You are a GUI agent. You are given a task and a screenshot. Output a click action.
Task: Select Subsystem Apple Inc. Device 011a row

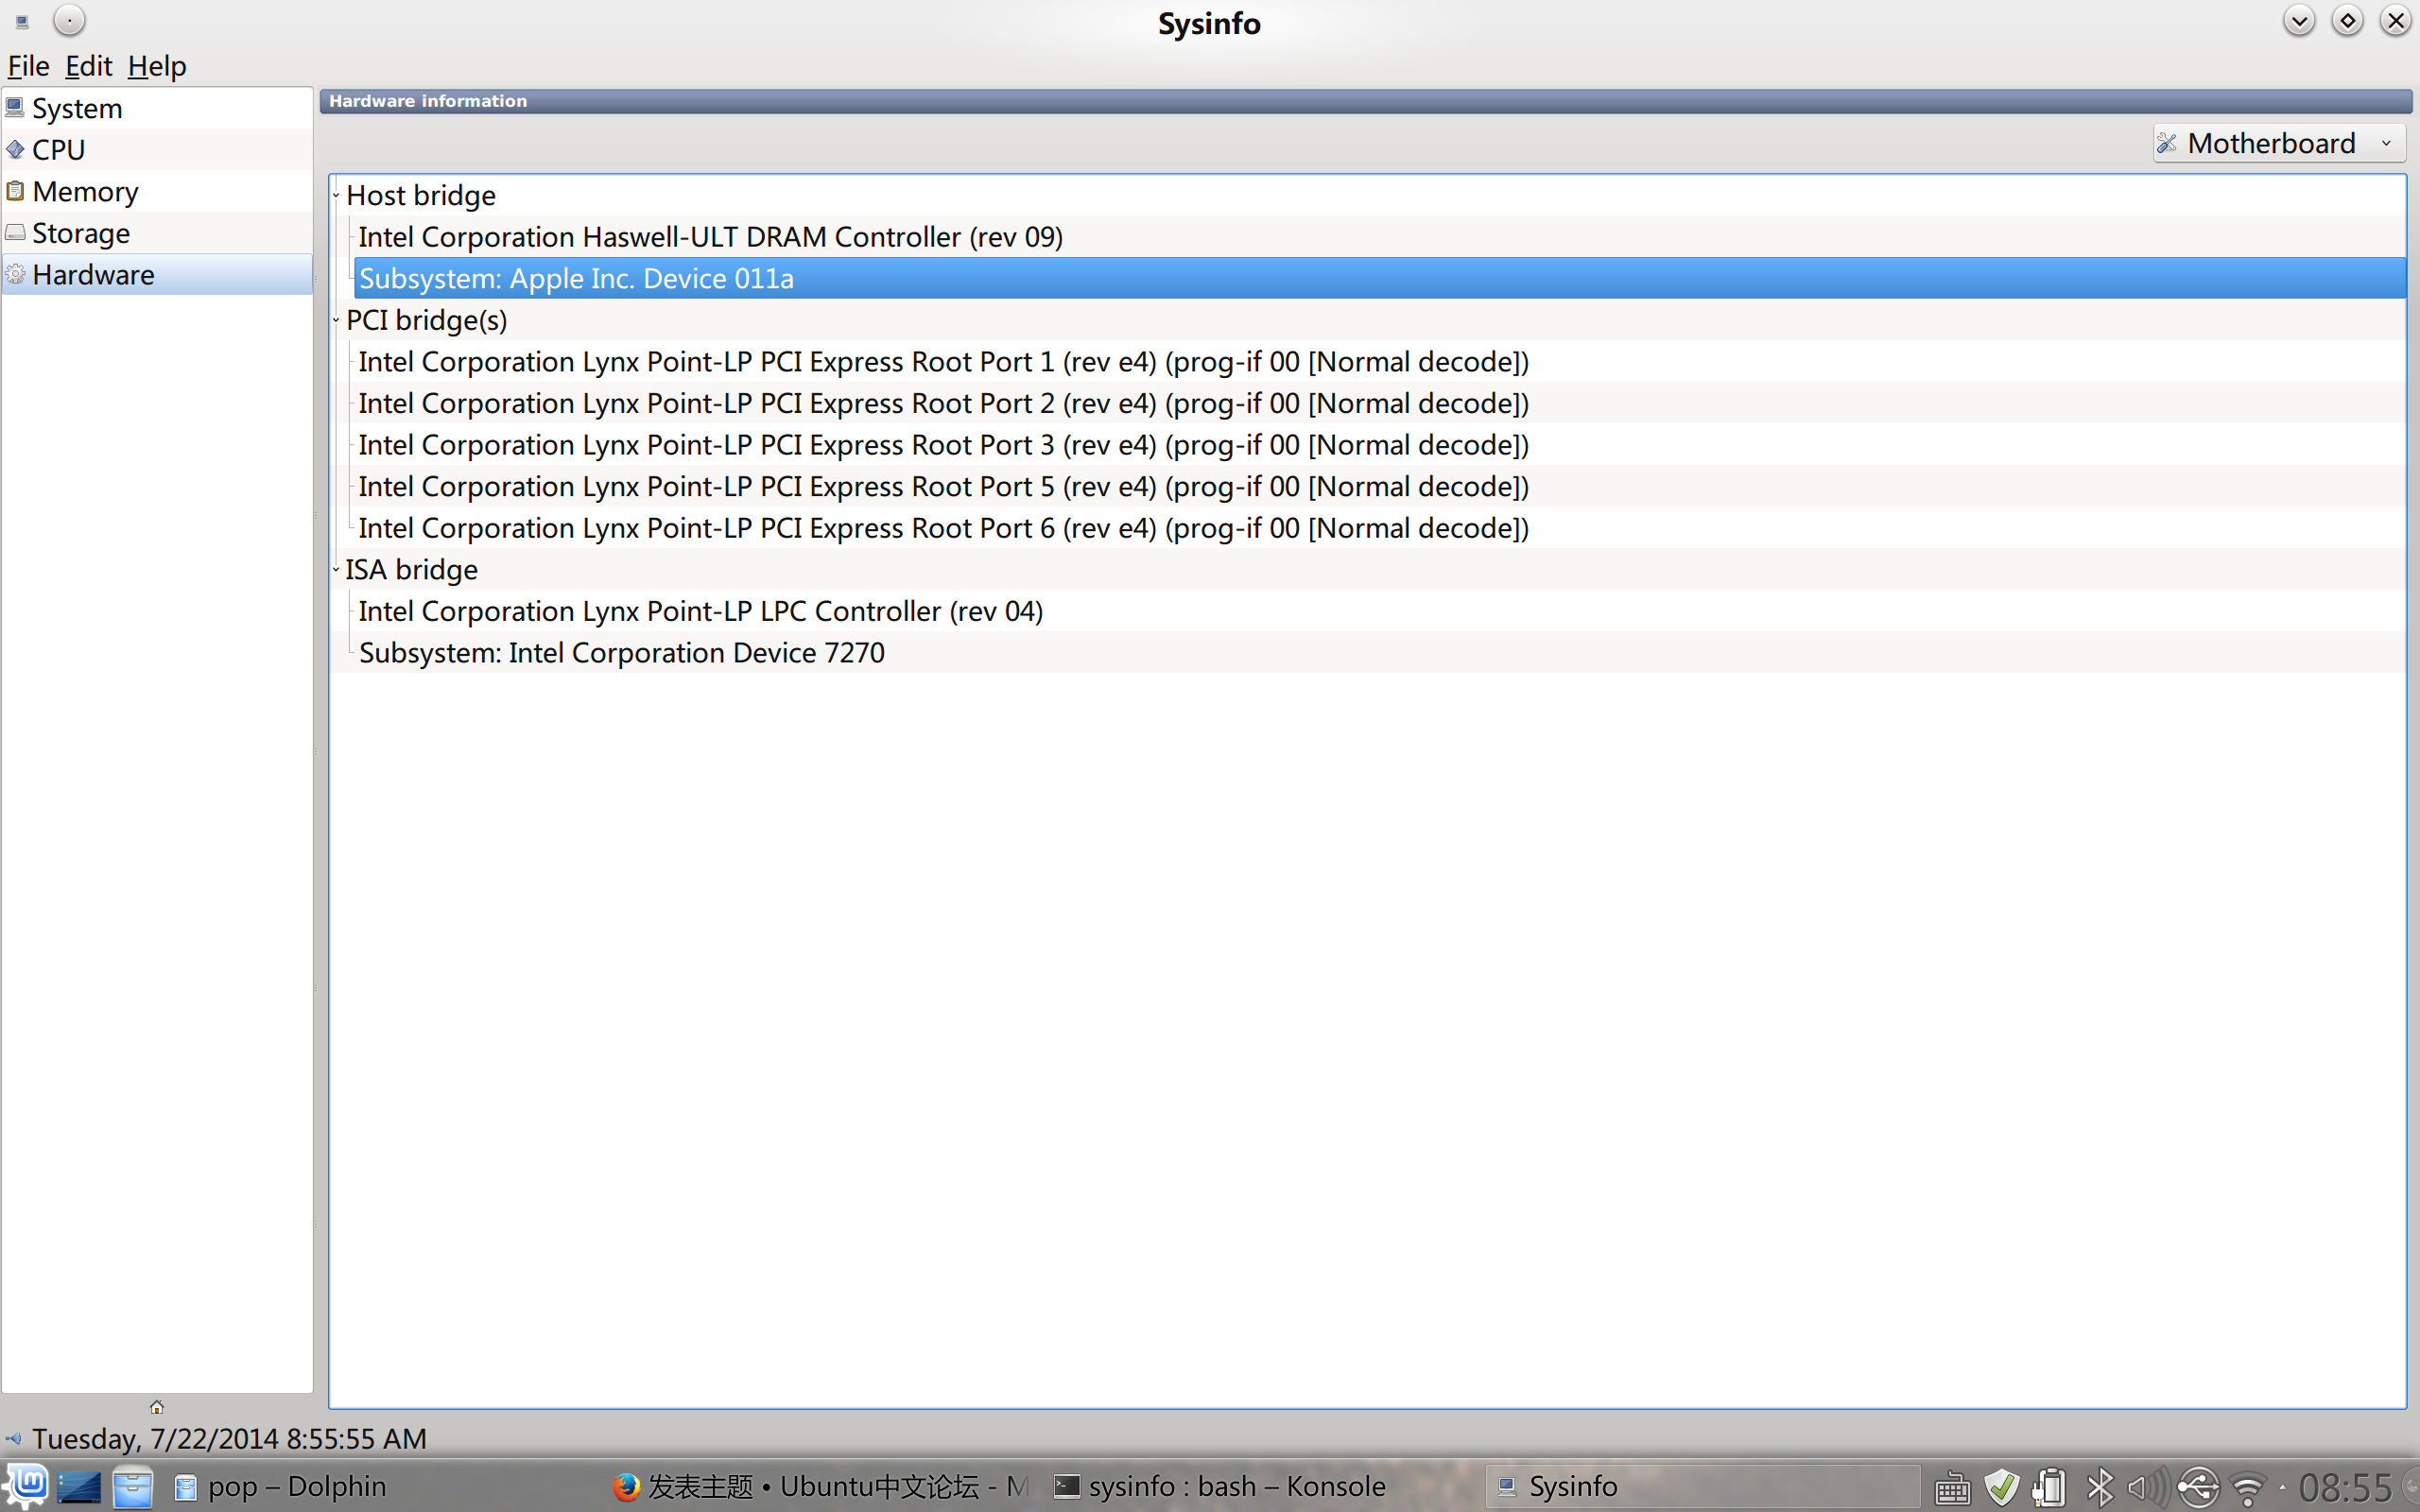tap(1379, 278)
